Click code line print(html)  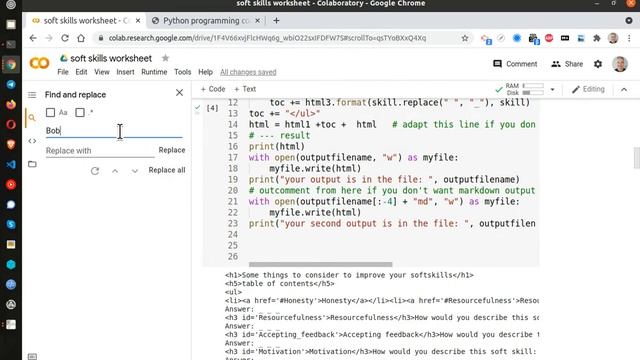(277, 147)
